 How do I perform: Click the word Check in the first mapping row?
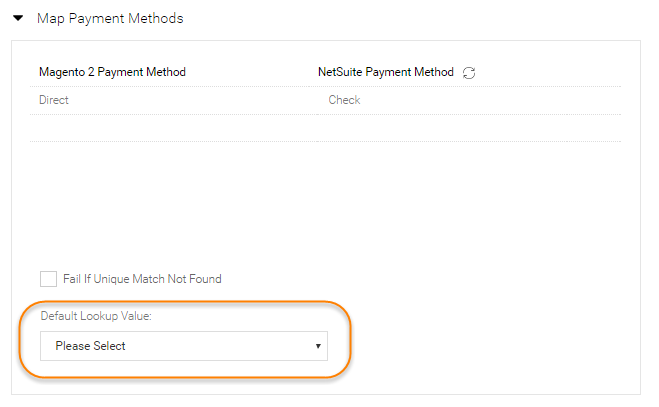[x=344, y=100]
